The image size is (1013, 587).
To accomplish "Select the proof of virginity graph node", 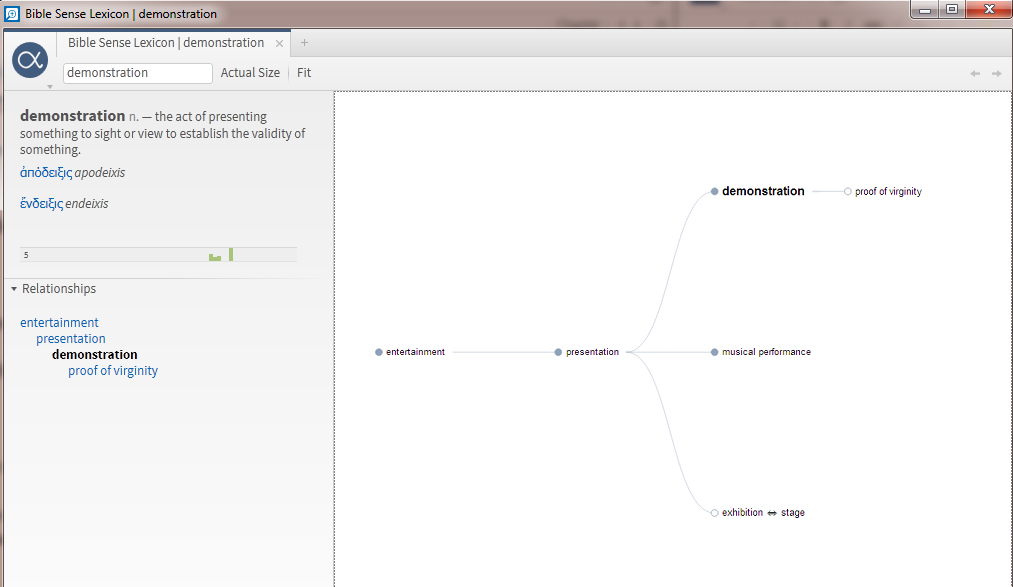I will tap(882, 192).
